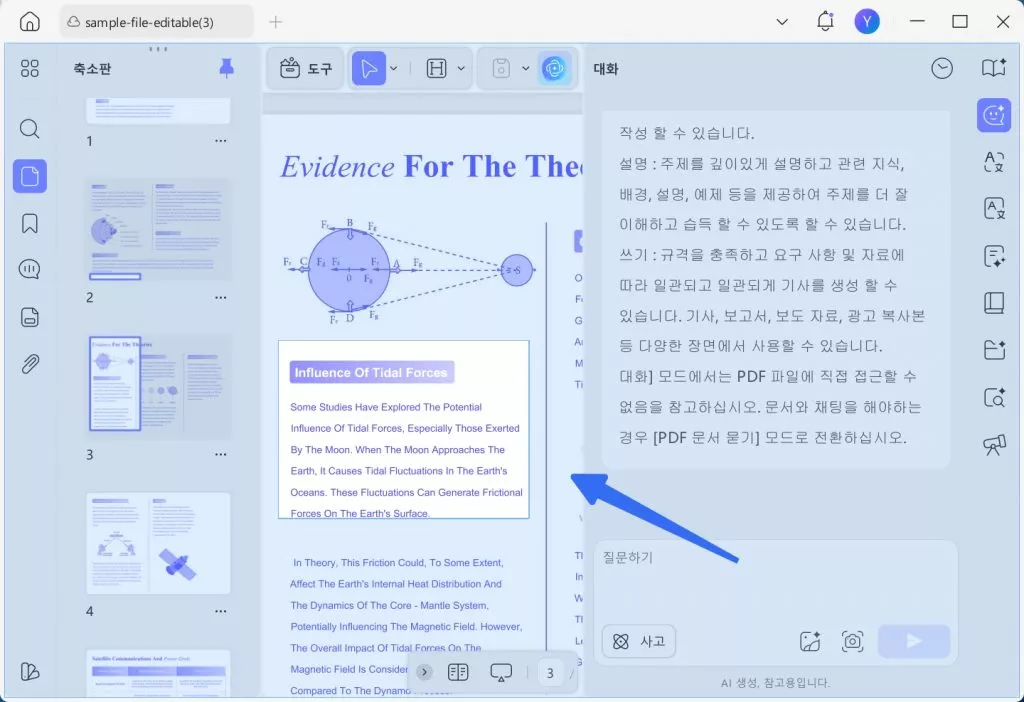The width and height of the screenshot is (1024, 702).
Task: Select the page 3 thumbnail
Action: pyautogui.click(x=159, y=386)
